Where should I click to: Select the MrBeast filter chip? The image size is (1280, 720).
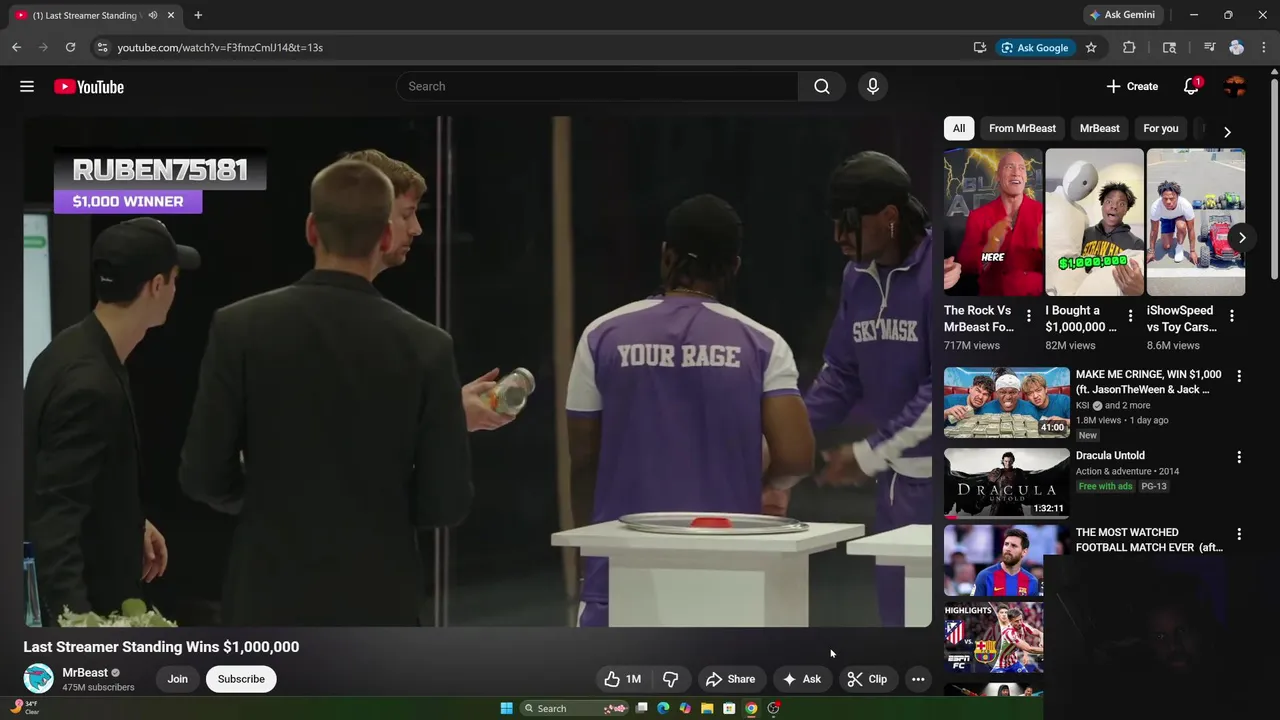click(x=1099, y=128)
